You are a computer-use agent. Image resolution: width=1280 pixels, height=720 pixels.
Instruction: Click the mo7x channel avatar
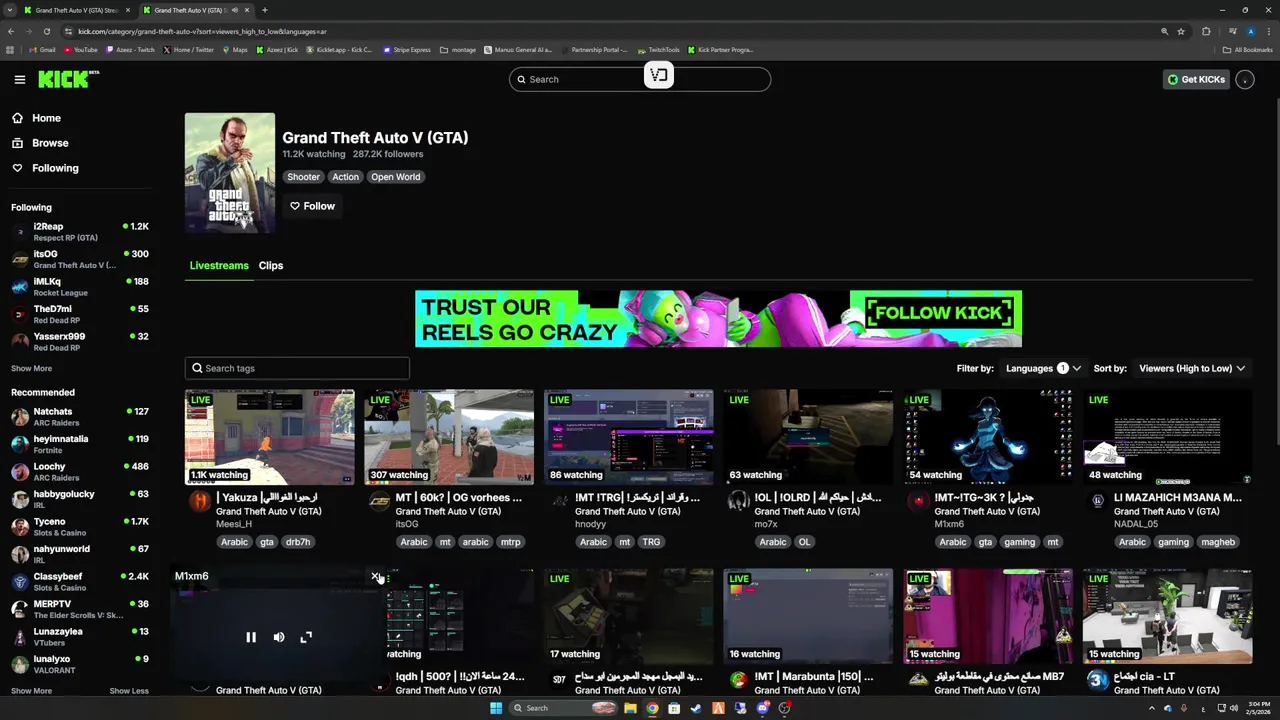click(x=738, y=500)
